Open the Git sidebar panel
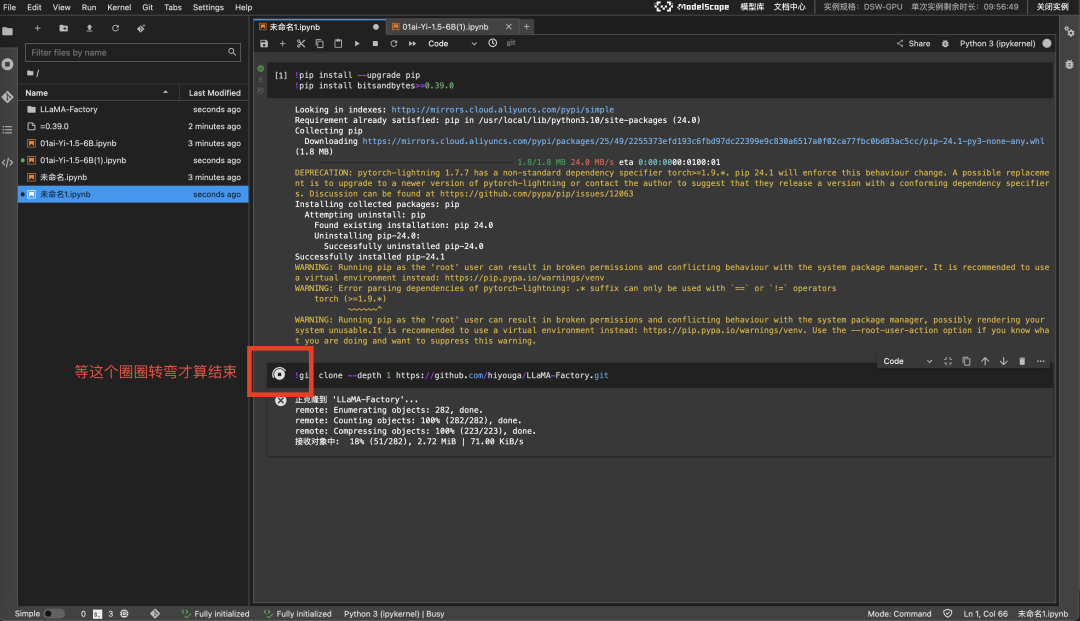Image resolution: width=1080 pixels, height=621 pixels. tap(8, 97)
